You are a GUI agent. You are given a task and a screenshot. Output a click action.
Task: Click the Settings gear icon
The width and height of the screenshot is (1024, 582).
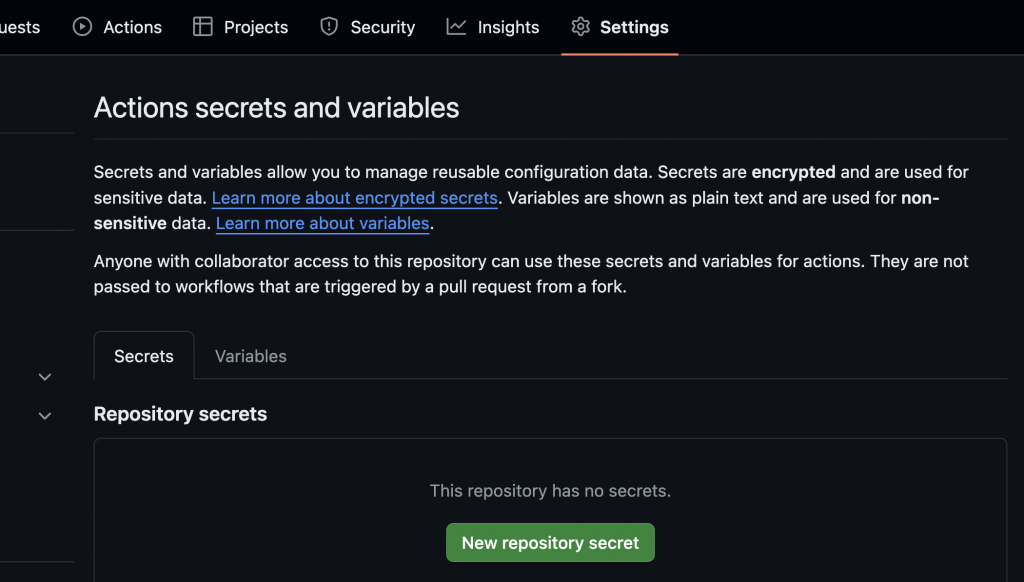click(580, 27)
